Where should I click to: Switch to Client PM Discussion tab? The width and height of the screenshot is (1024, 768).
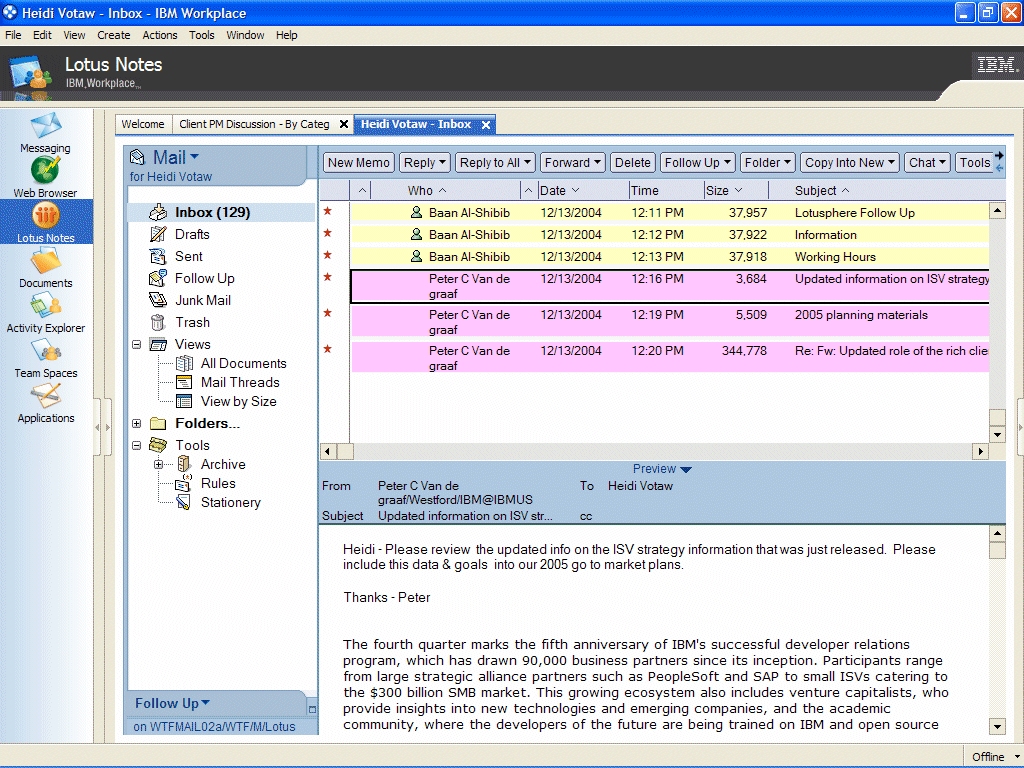254,124
